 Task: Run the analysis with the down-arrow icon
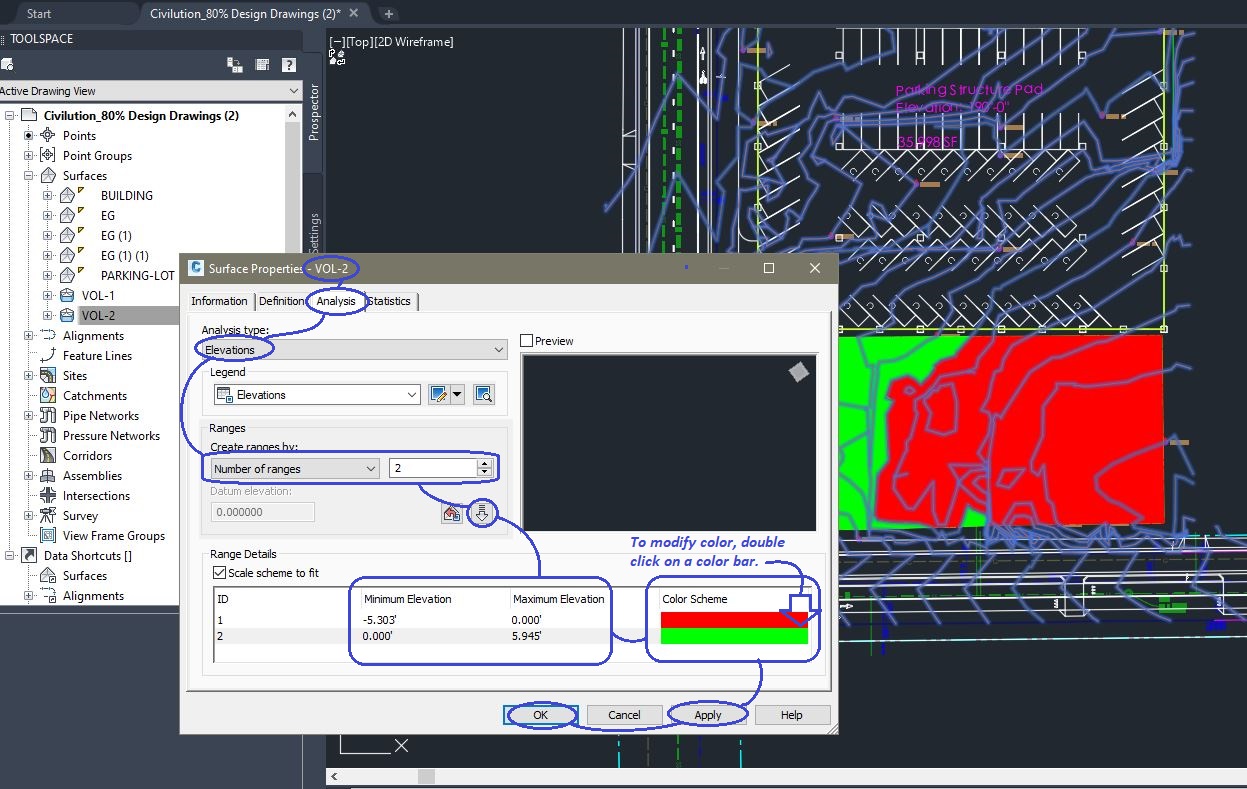click(482, 512)
